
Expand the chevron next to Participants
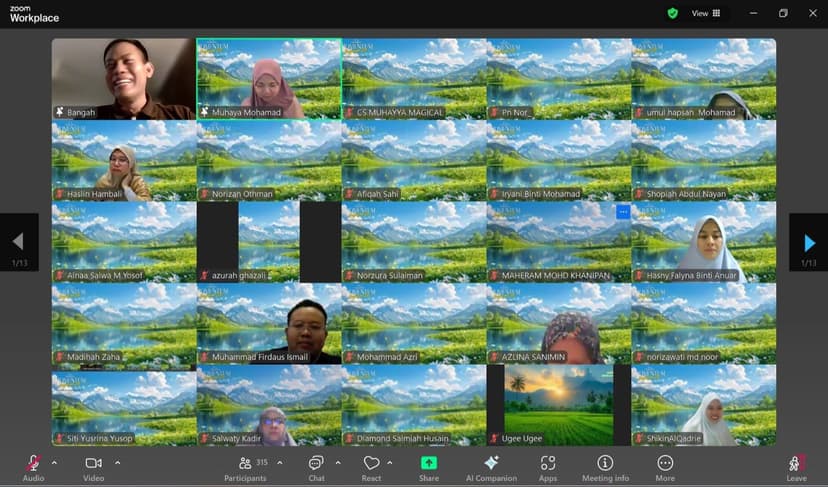point(279,463)
